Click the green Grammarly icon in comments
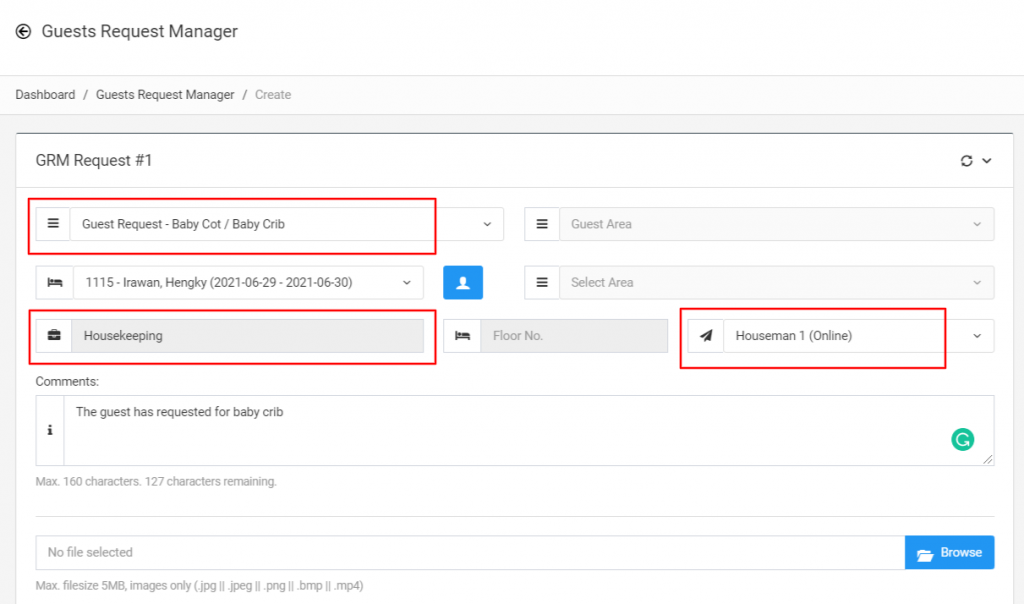 (x=963, y=439)
